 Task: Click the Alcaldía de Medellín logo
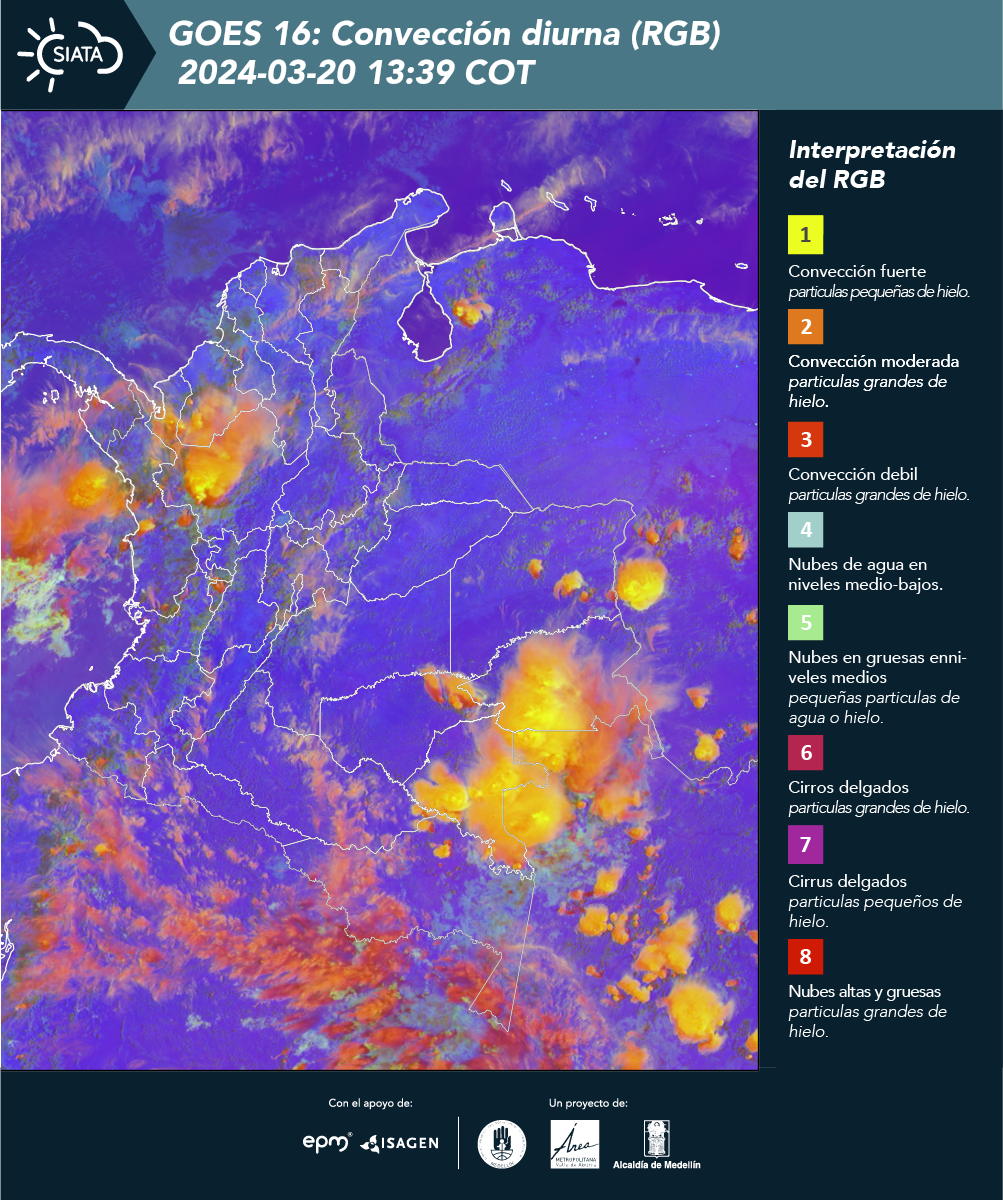tap(657, 1145)
